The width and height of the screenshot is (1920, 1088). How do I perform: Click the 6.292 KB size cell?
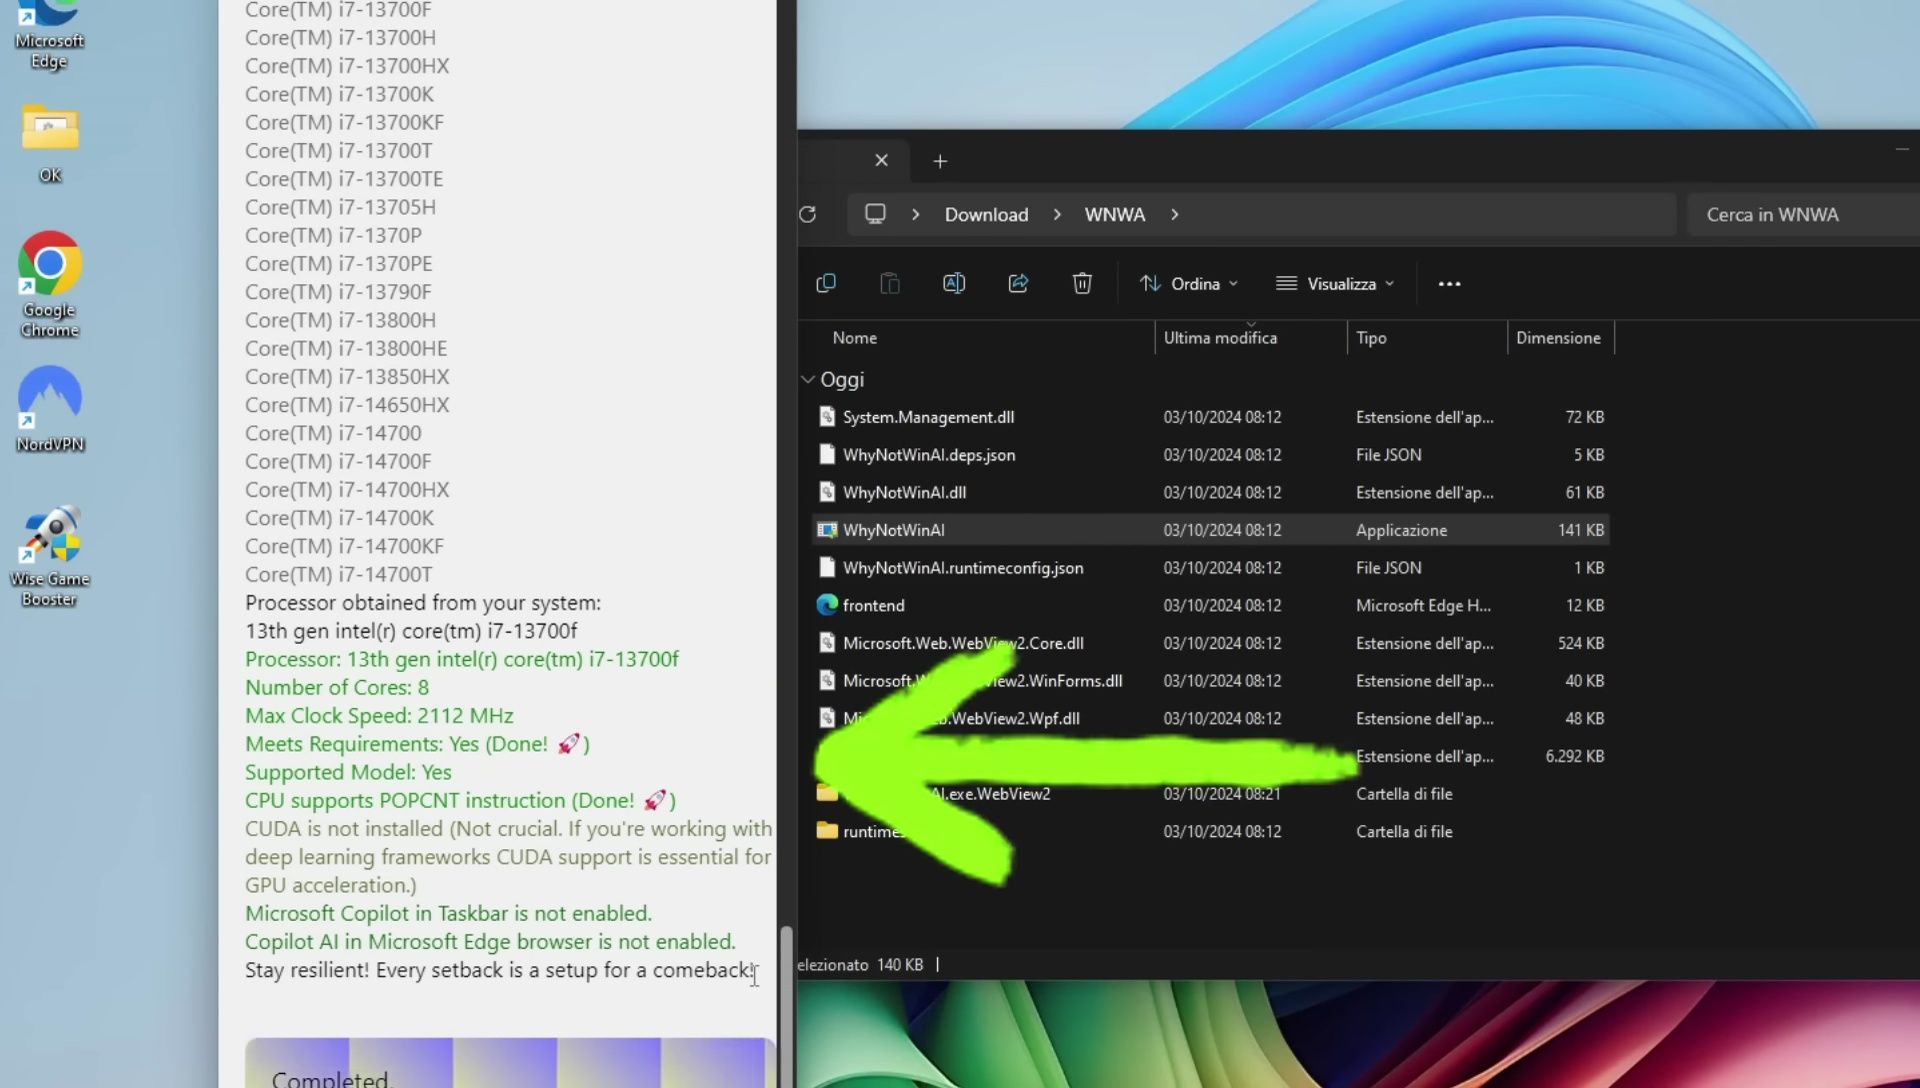(1574, 756)
